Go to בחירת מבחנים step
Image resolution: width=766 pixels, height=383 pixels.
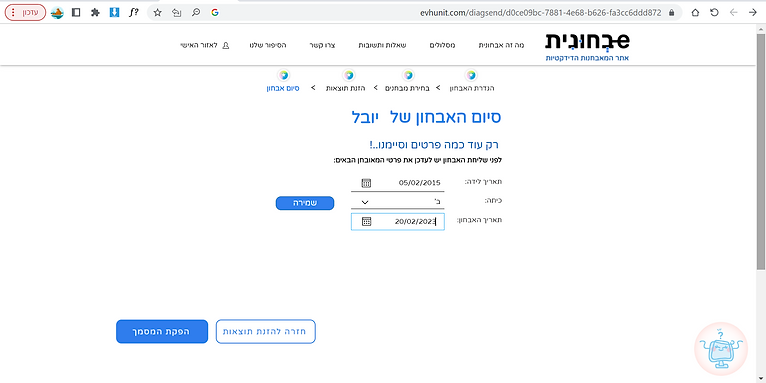pos(407,88)
